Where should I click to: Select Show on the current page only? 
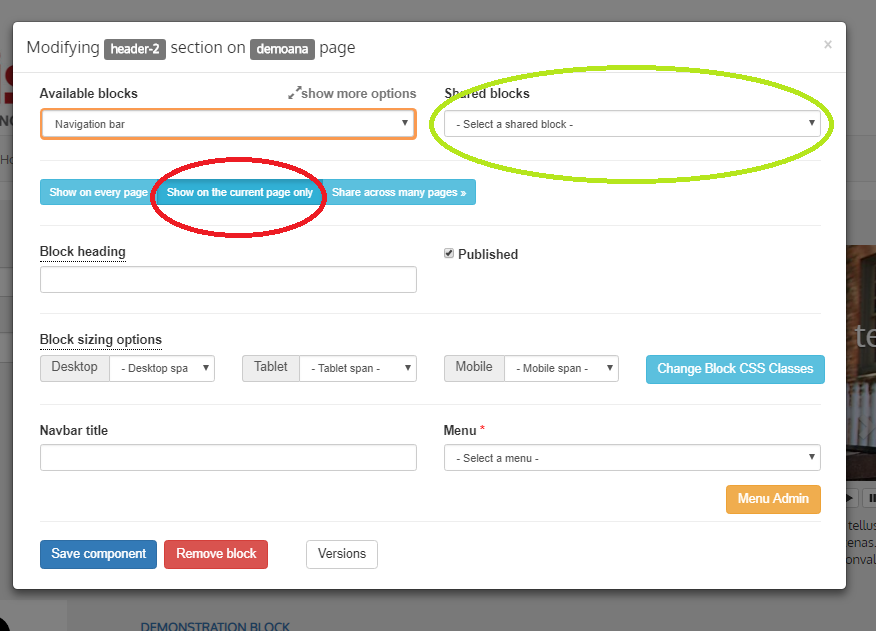tap(240, 192)
